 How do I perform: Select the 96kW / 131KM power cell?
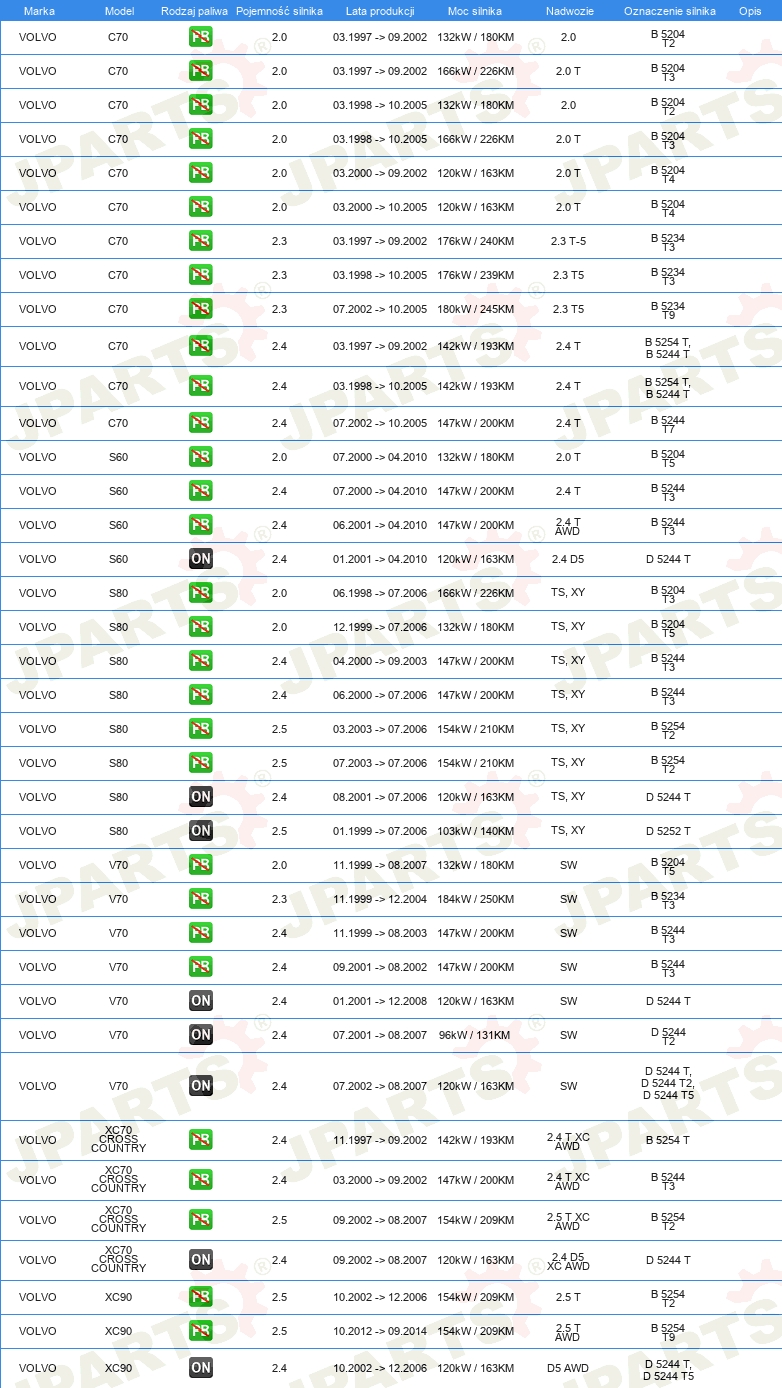point(475,1035)
